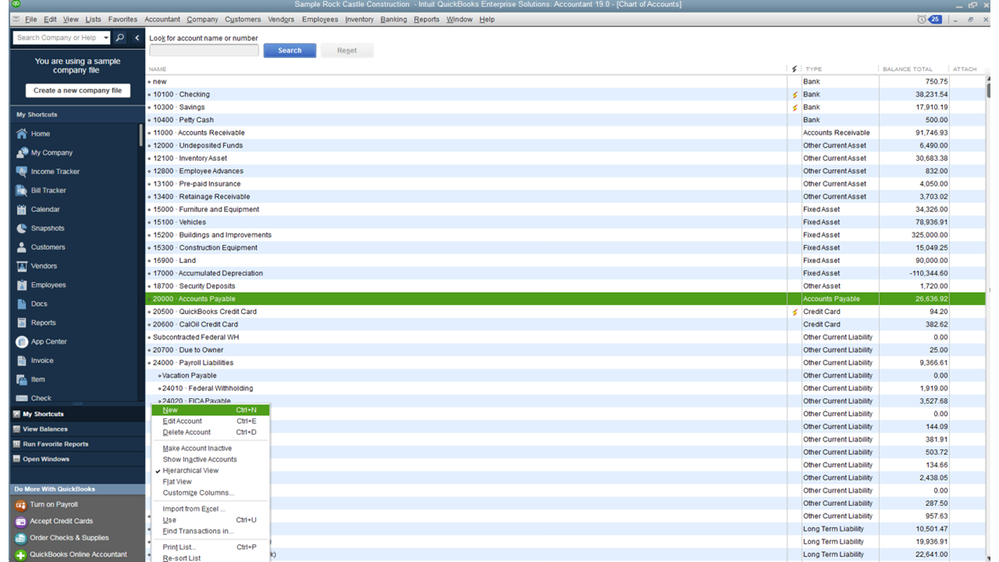Image resolution: width=999 pixels, height=562 pixels.
Task: Open Vendors shortcut icon
Action: (x=22, y=266)
